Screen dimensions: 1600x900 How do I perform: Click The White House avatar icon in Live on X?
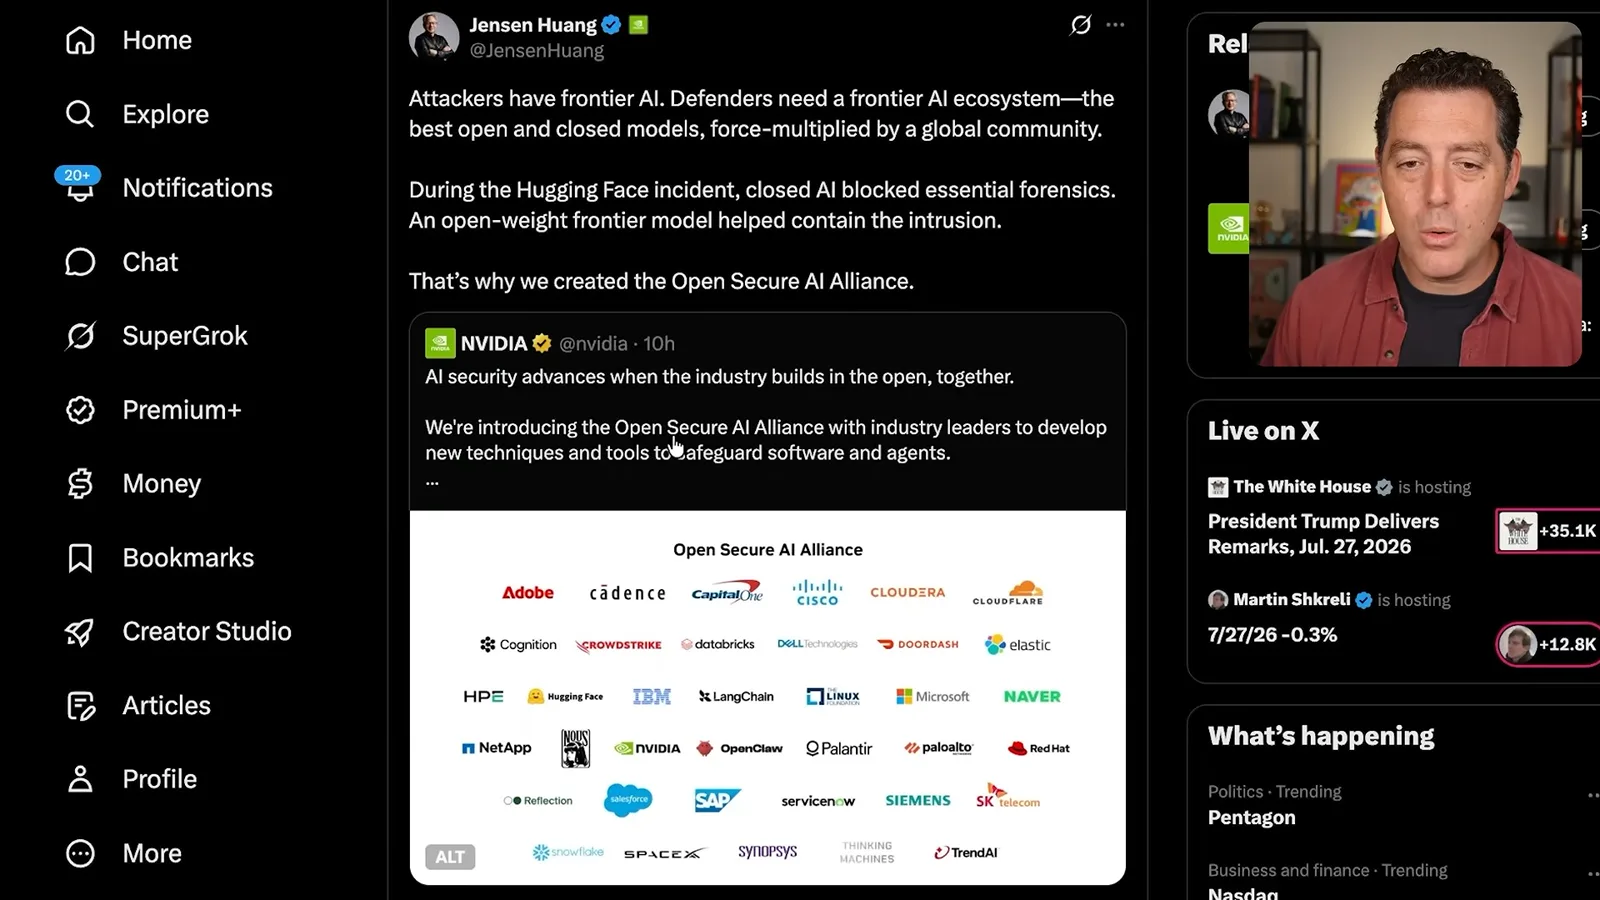coord(1218,487)
